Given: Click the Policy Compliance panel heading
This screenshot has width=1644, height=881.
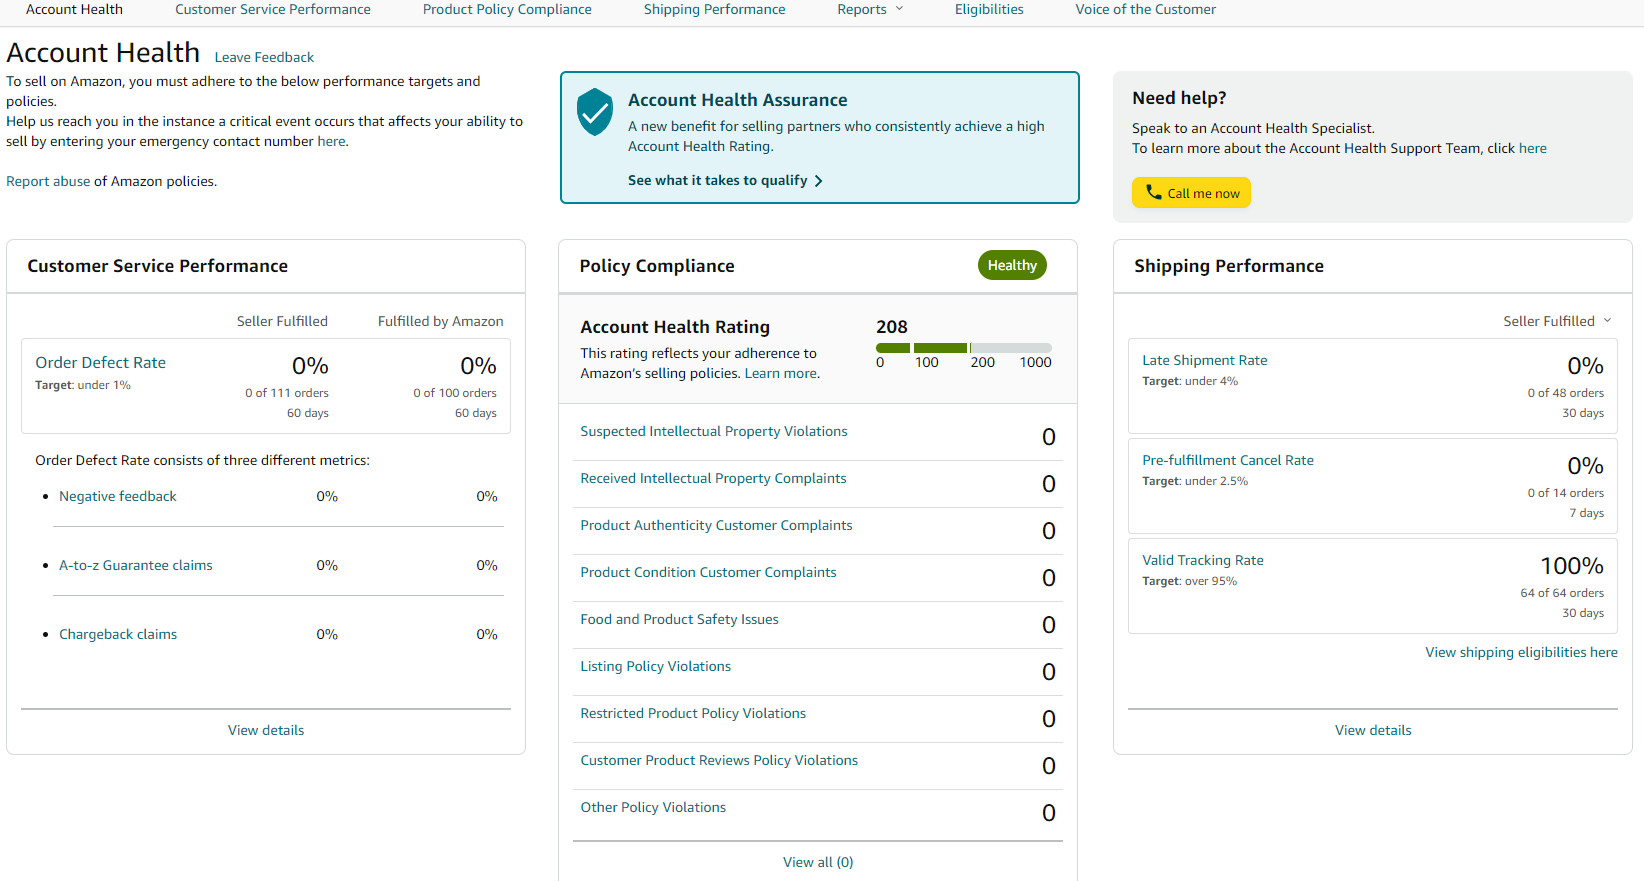Looking at the screenshot, I should 657,266.
